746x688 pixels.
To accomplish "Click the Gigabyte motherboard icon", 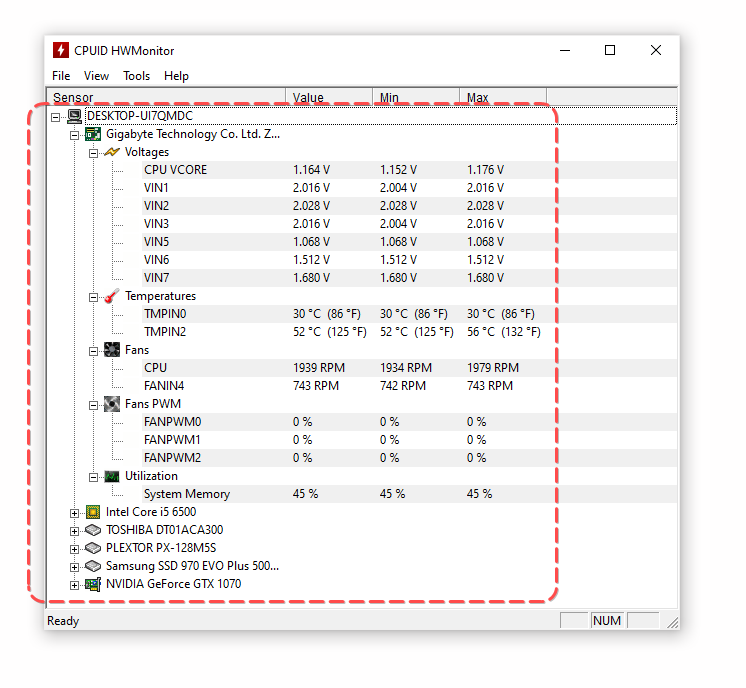I will coord(93,134).
